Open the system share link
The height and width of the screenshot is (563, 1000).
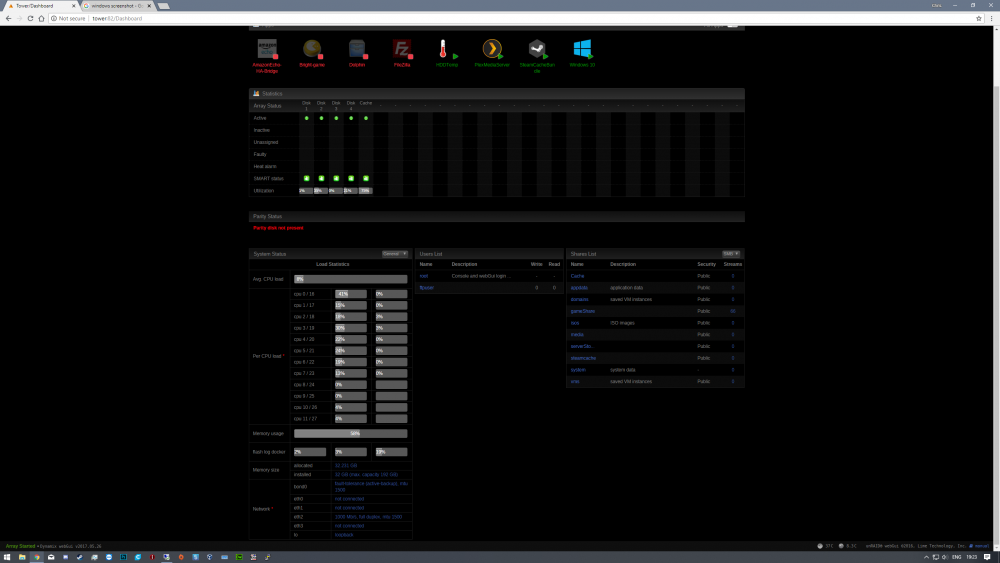(578, 370)
